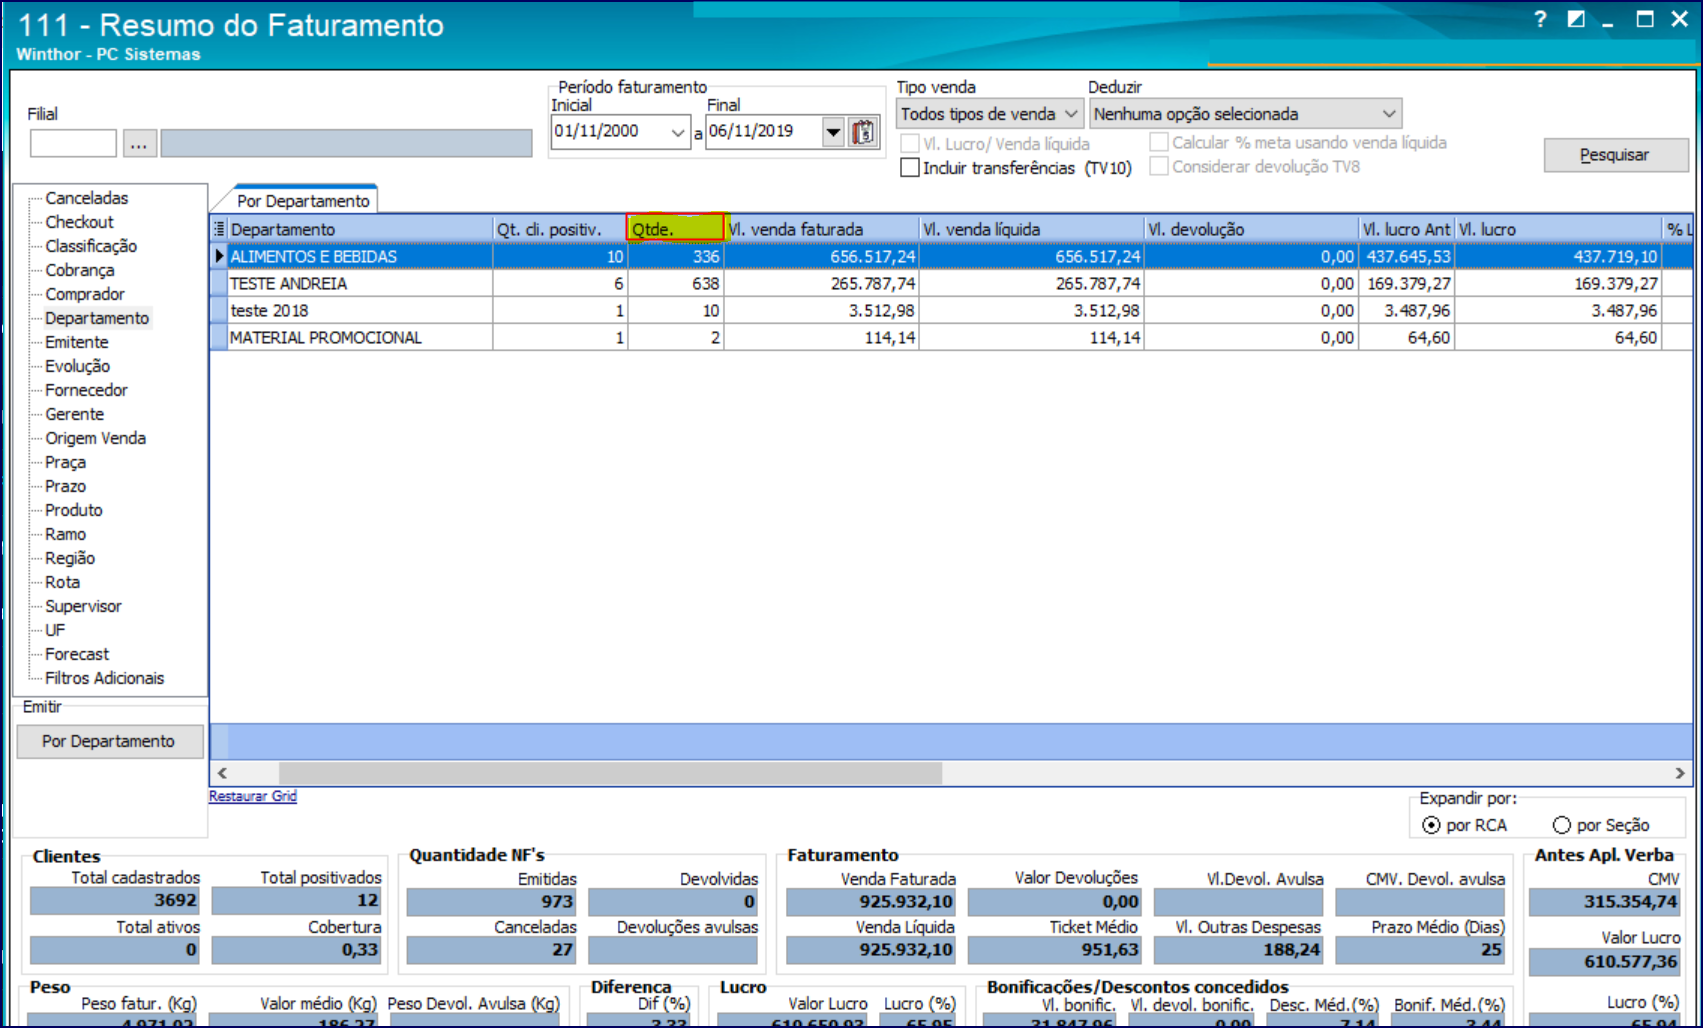The width and height of the screenshot is (1703, 1028).
Task: Select the por Seção radio button
Action: (1561, 825)
